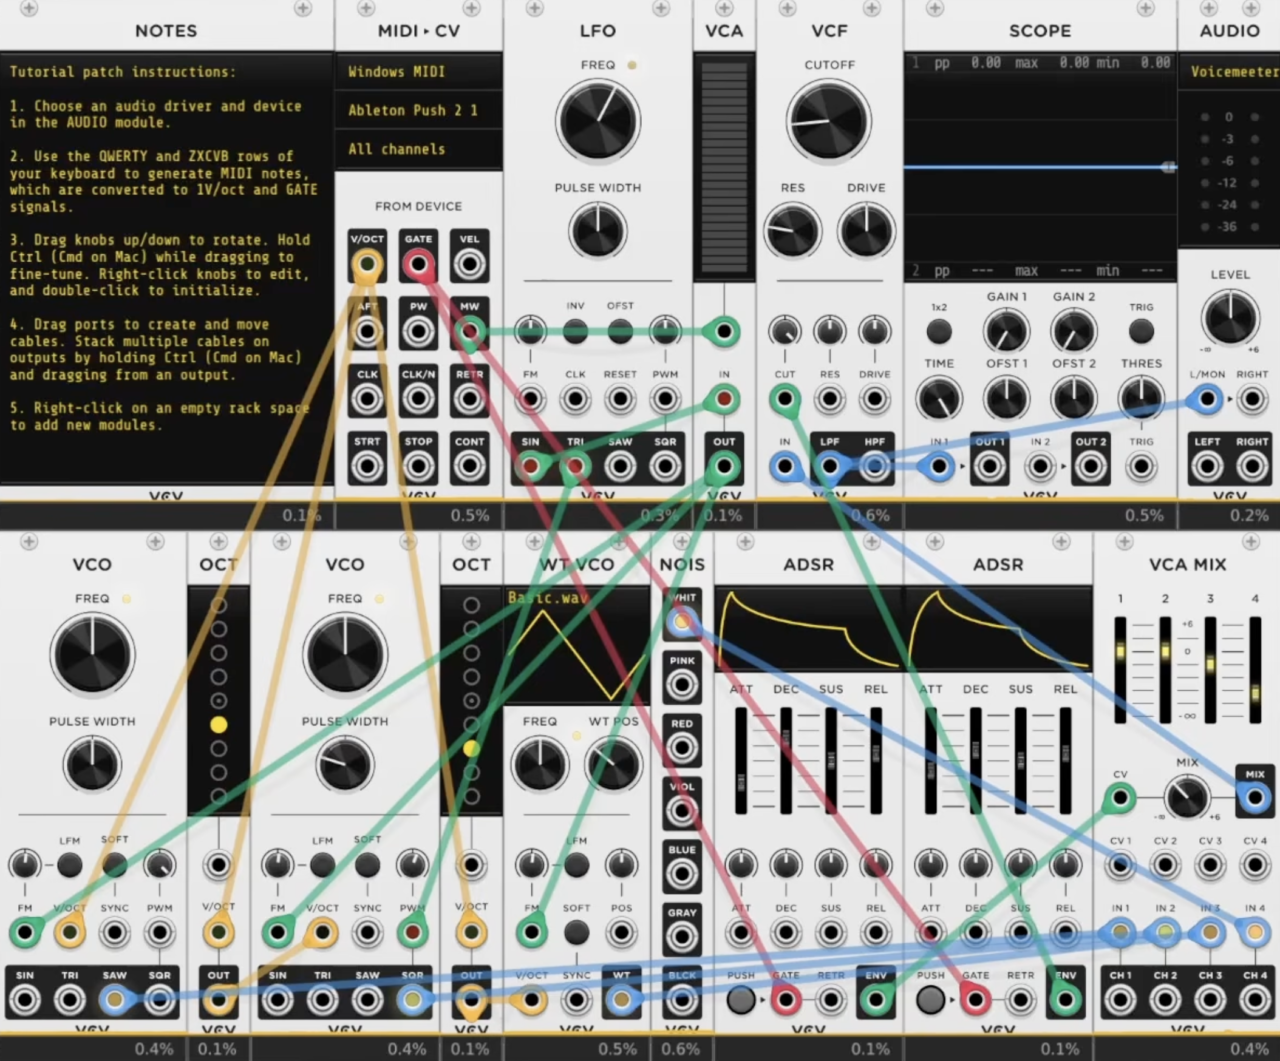Toggle the SOFT button on the left VCO module
Viewport: 1280px width, 1061px height.
(x=115, y=864)
